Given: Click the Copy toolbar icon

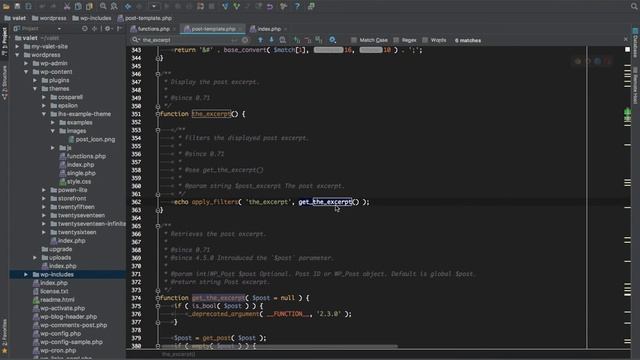Looking at the screenshot, I should [78, 6].
